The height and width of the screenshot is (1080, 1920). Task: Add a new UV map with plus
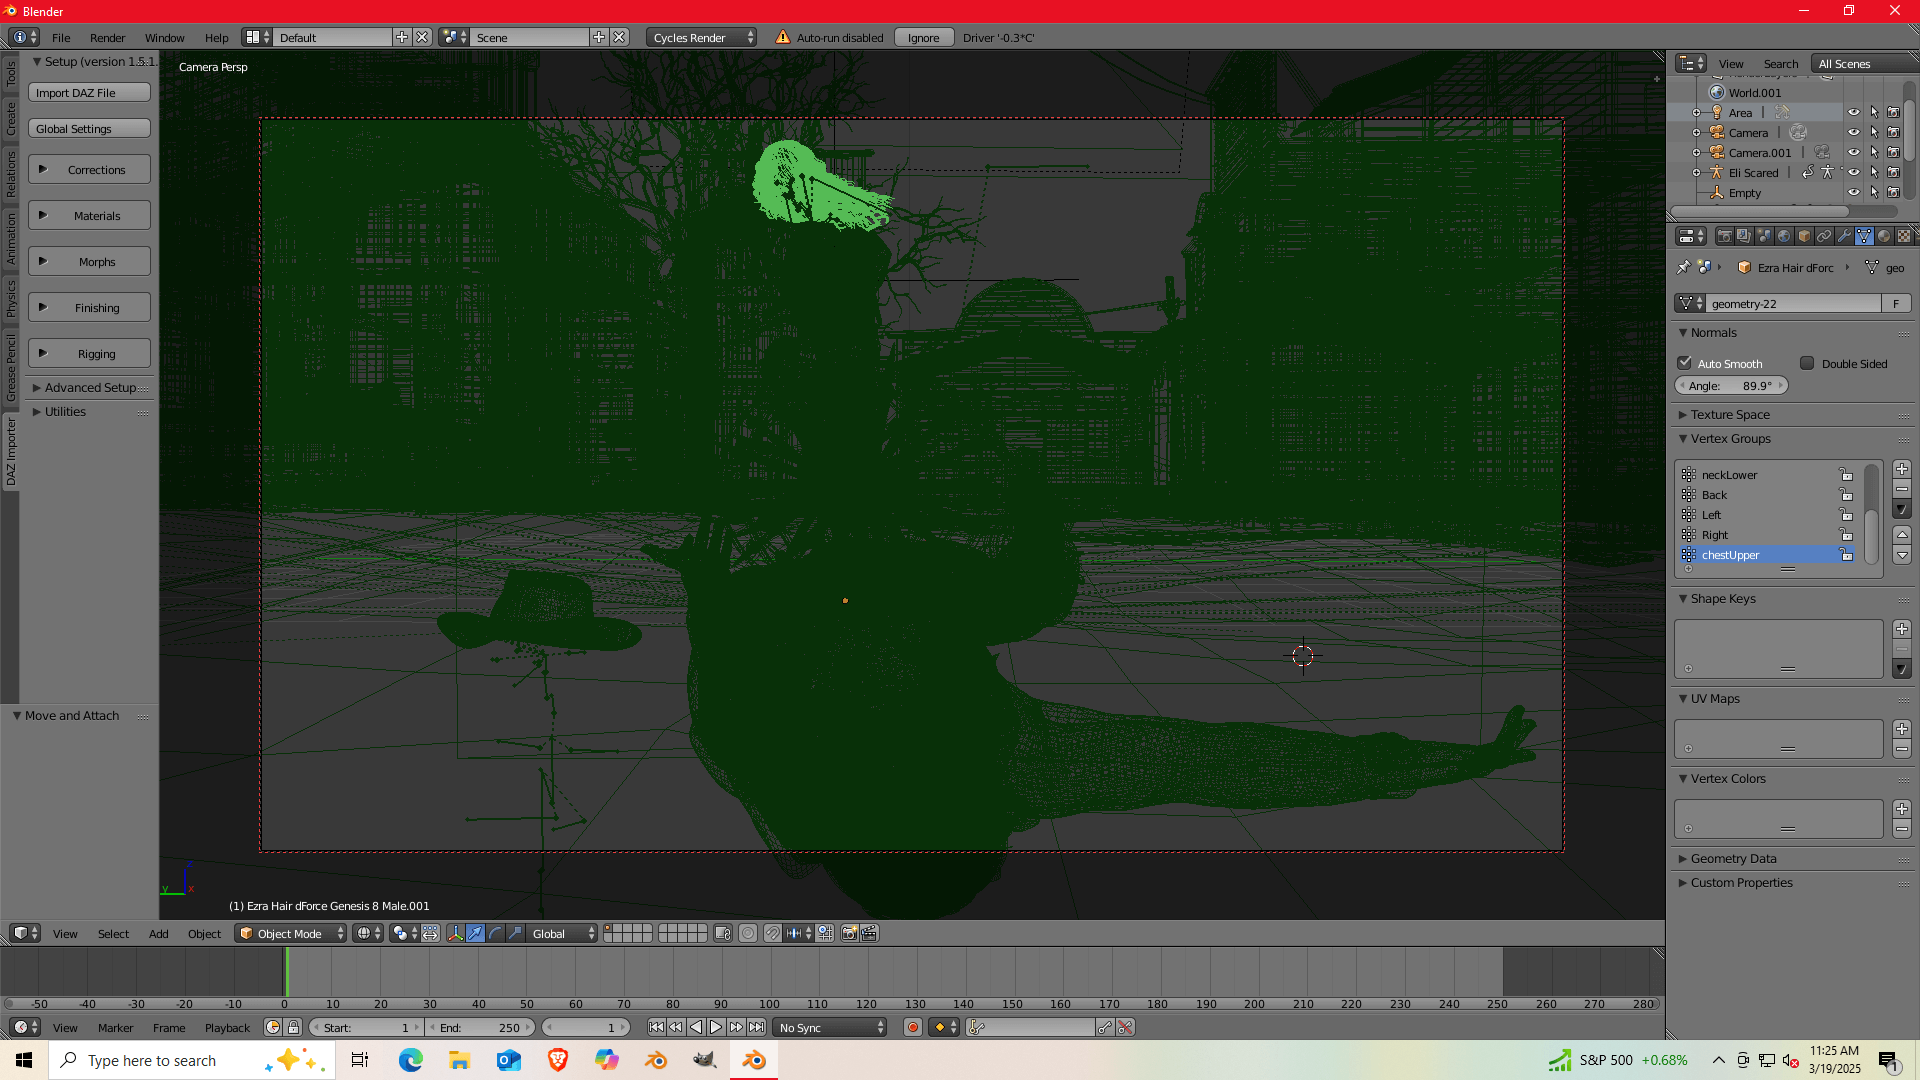tap(1902, 729)
